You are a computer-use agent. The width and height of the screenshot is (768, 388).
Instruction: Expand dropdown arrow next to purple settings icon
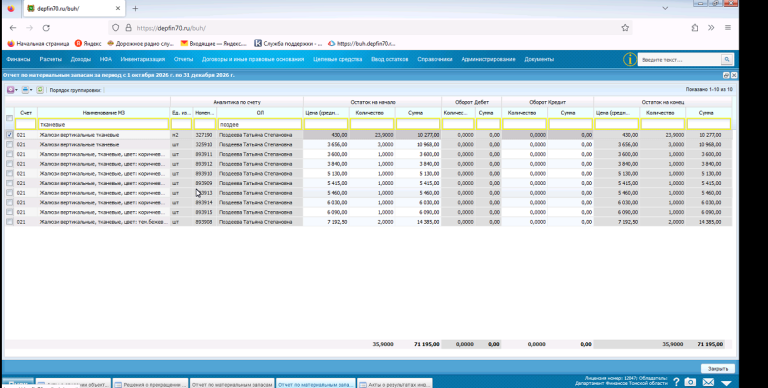(x=16, y=90)
